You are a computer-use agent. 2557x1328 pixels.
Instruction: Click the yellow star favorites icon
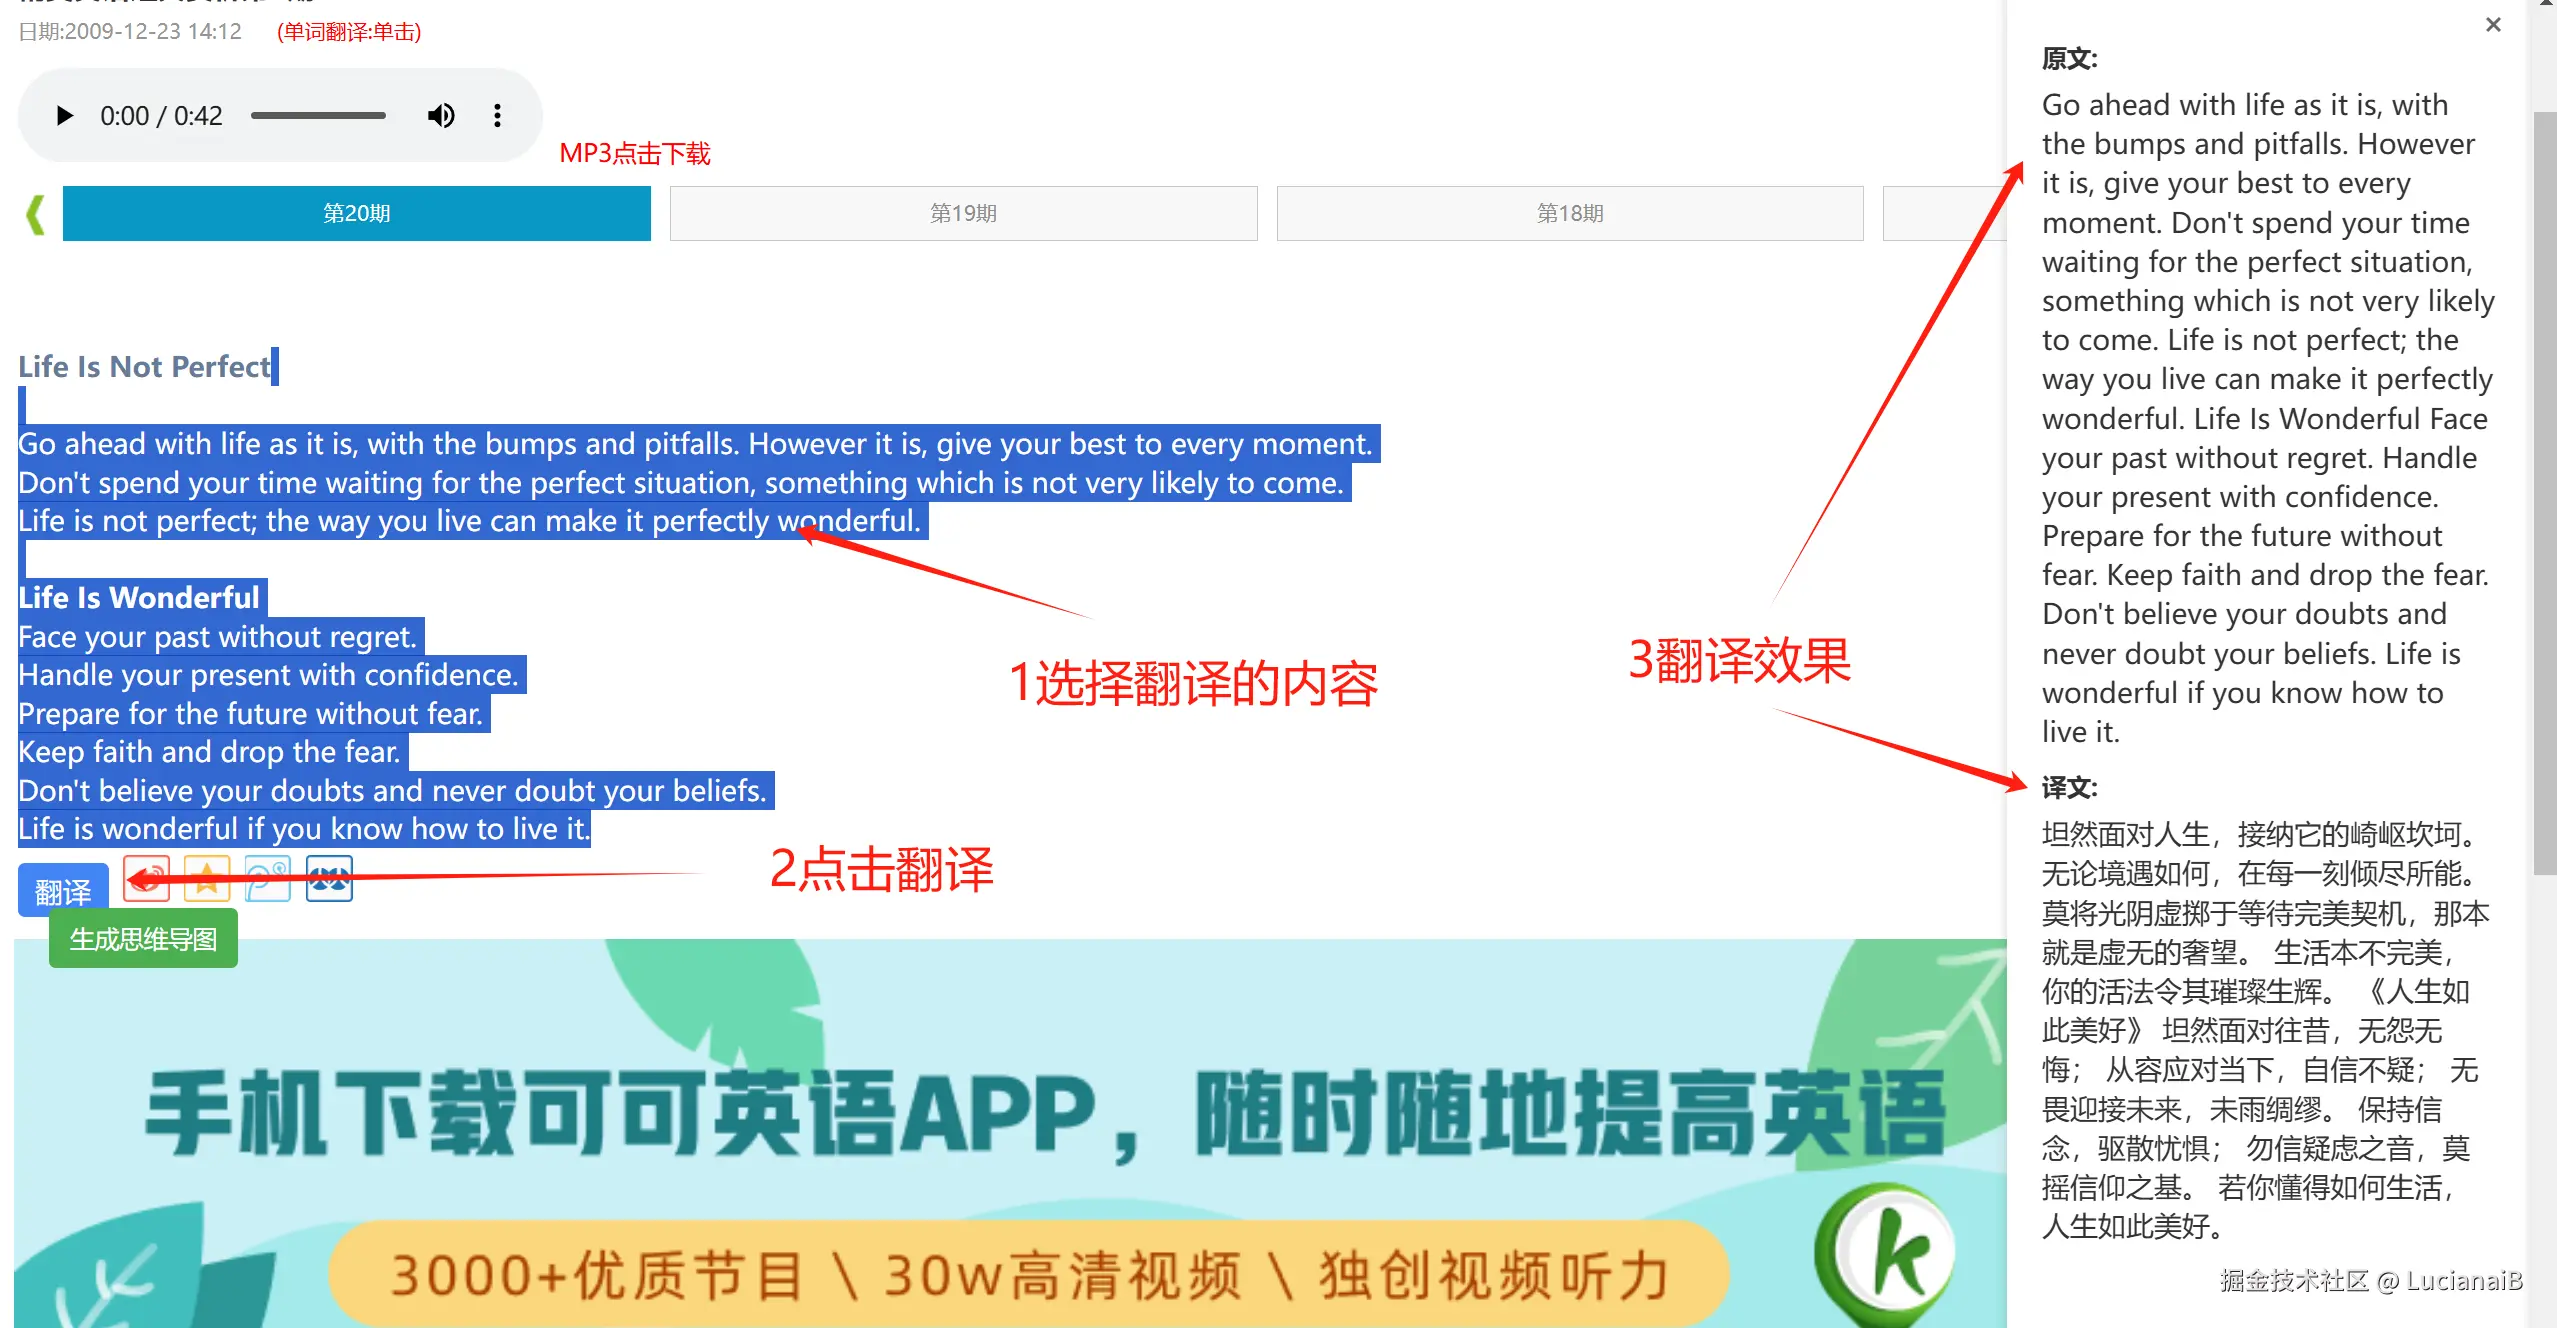click(x=207, y=879)
